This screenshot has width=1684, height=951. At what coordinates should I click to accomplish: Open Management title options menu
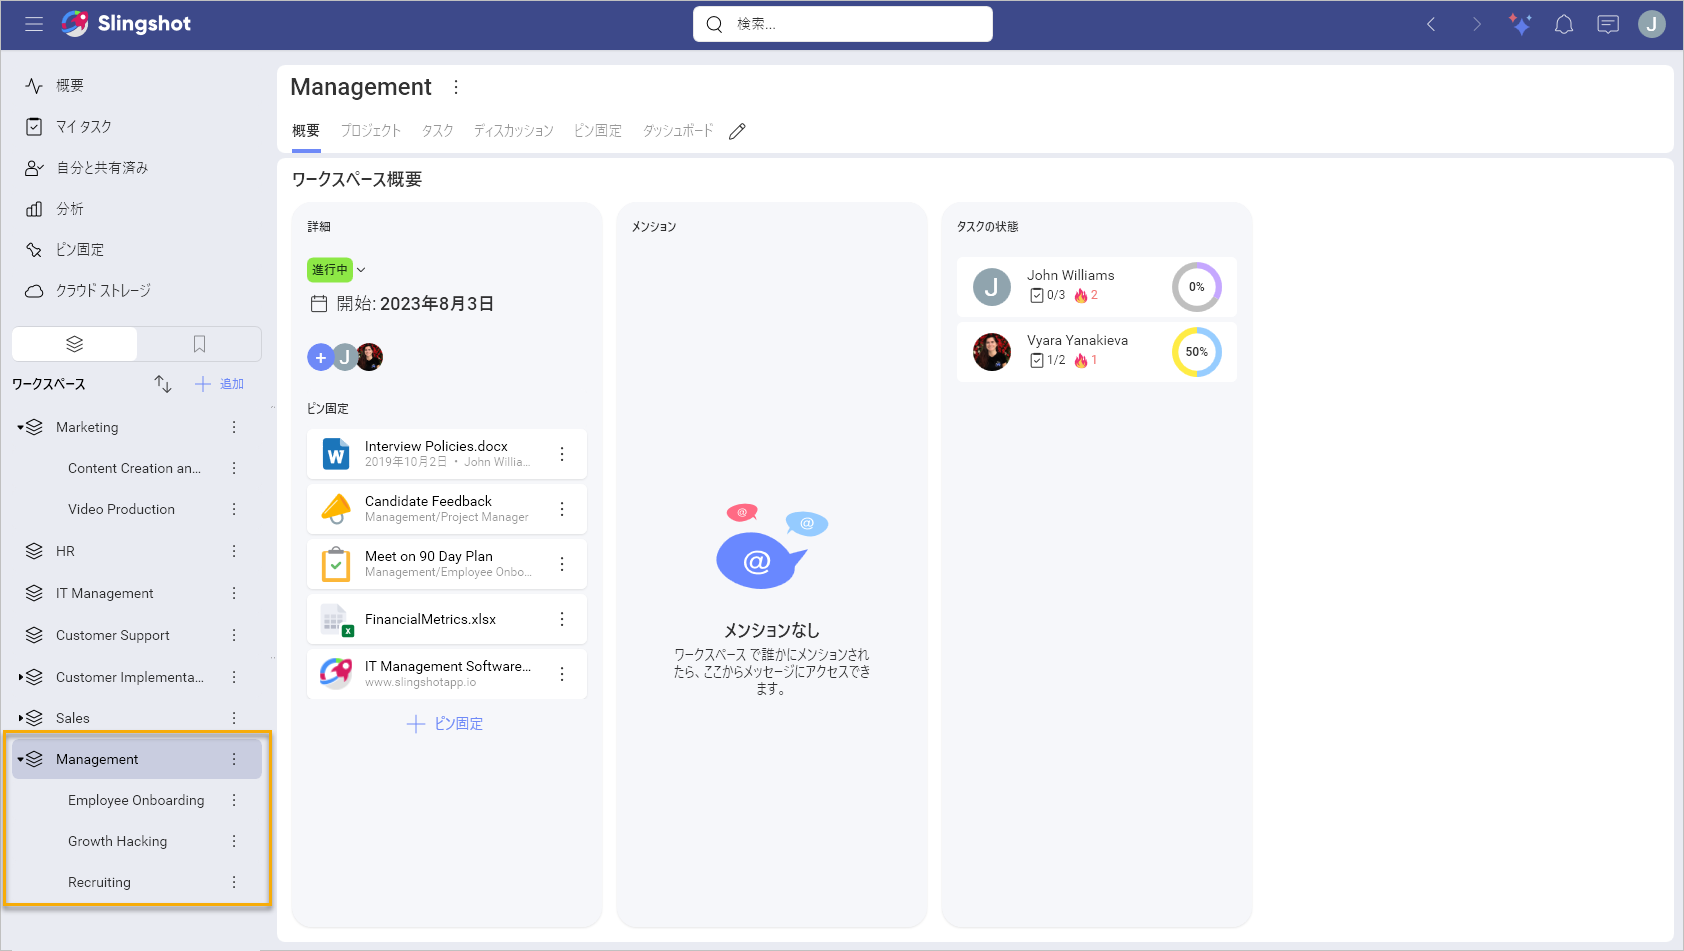pos(456,87)
